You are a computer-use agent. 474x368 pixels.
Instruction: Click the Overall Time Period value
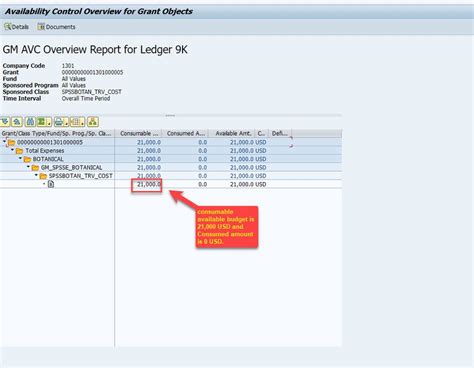click(x=86, y=99)
